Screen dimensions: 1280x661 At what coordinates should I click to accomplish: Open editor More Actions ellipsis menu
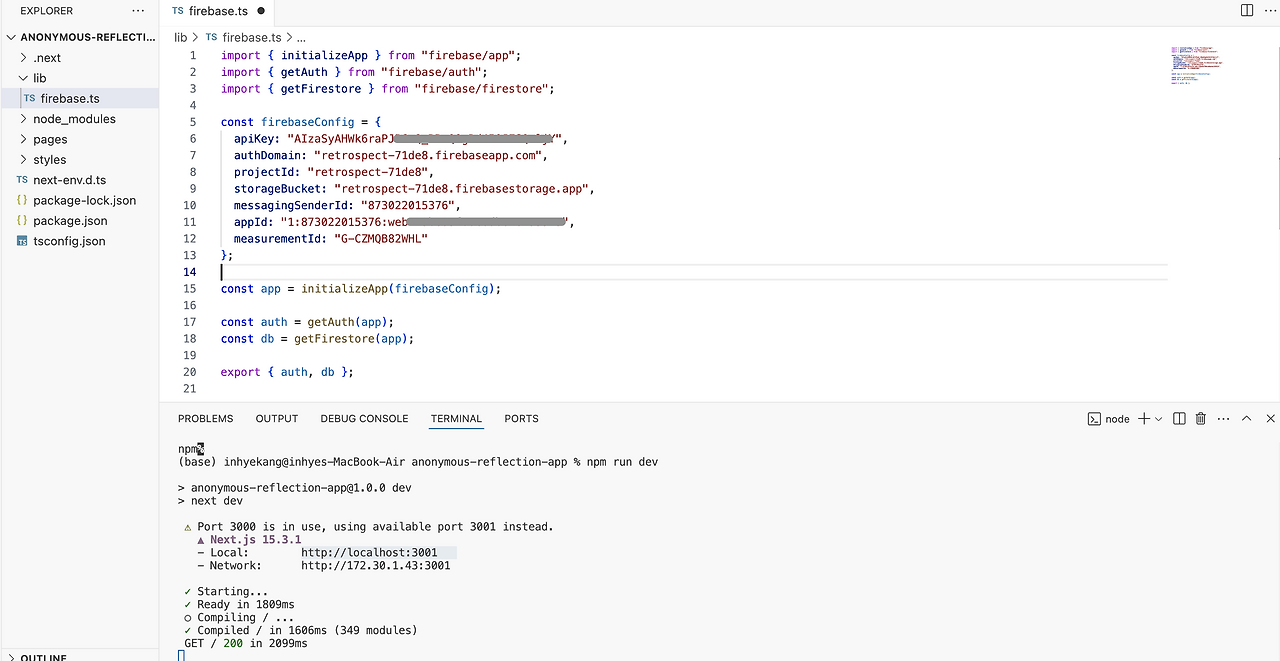(x=1269, y=11)
